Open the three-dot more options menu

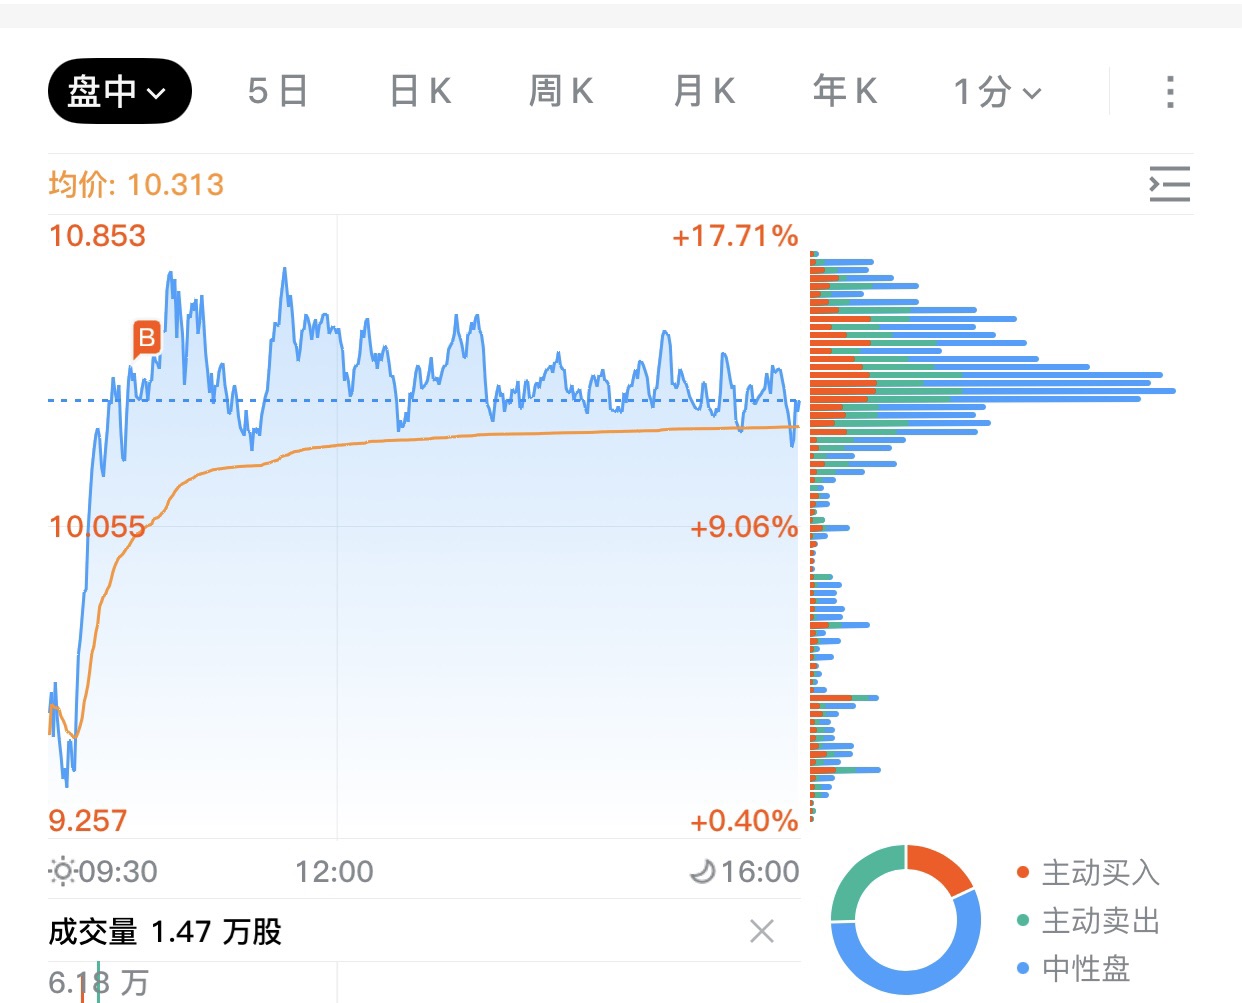tap(1169, 92)
